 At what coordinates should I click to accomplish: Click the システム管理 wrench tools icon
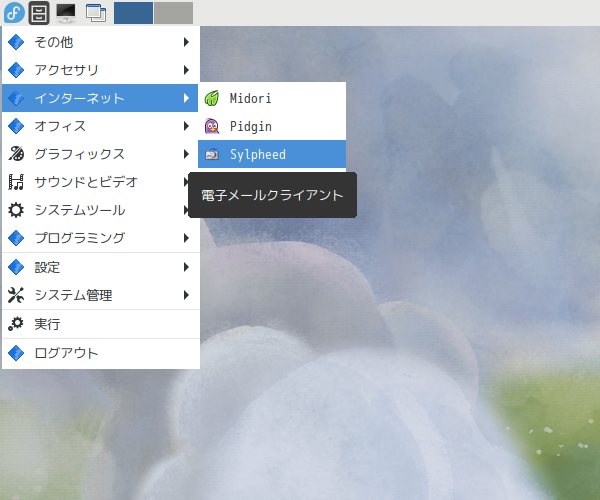coord(16,295)
